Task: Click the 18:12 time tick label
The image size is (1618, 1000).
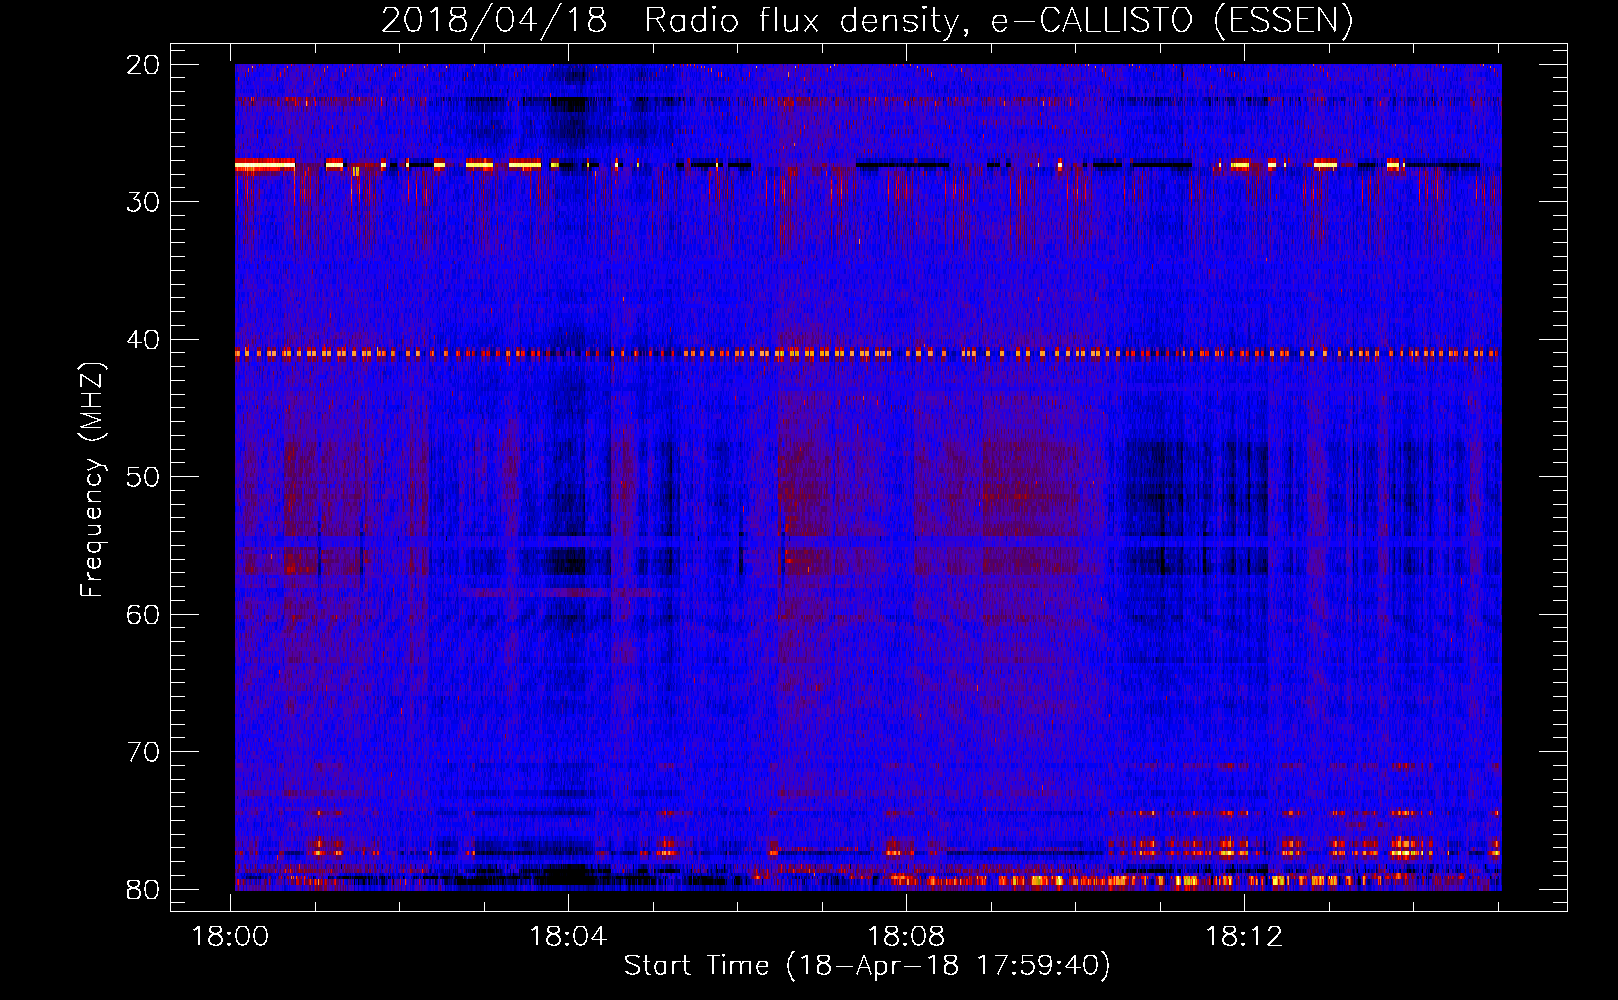Action: coord(1244,937)
